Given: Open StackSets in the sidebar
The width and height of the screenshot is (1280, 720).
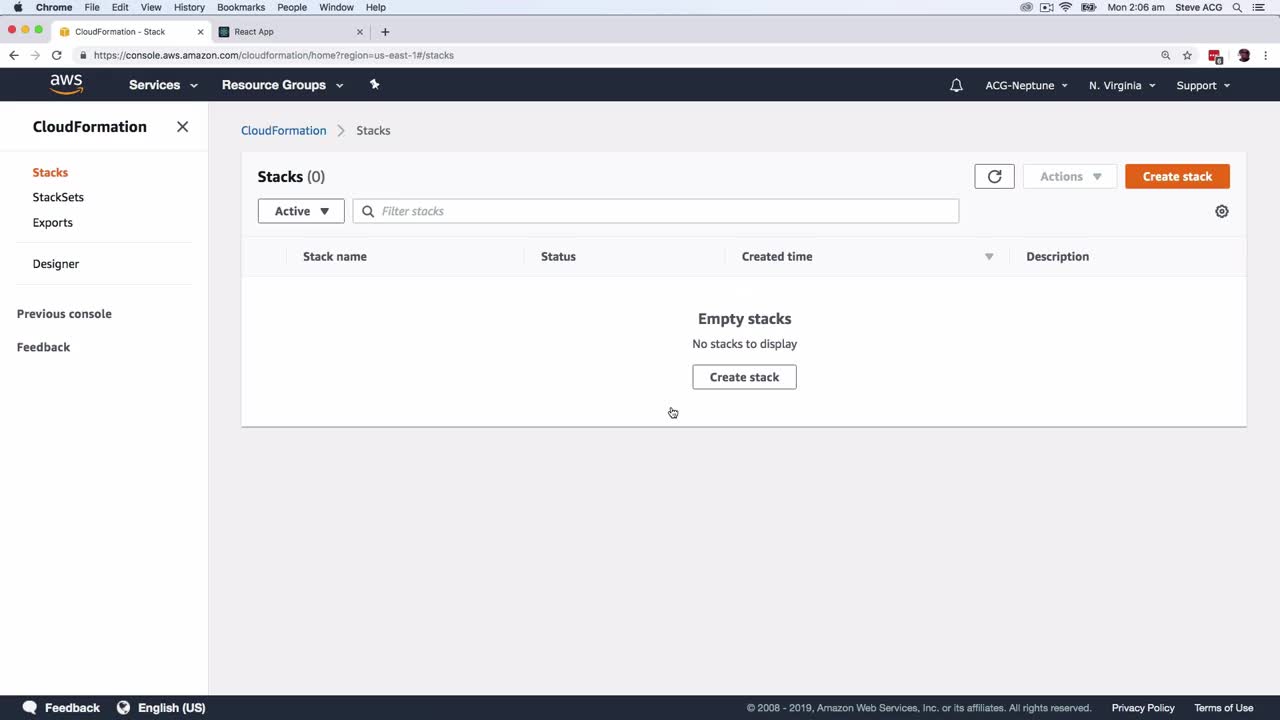Looking at the screenshot, I should pyautogui.click(x=58, y=198).
